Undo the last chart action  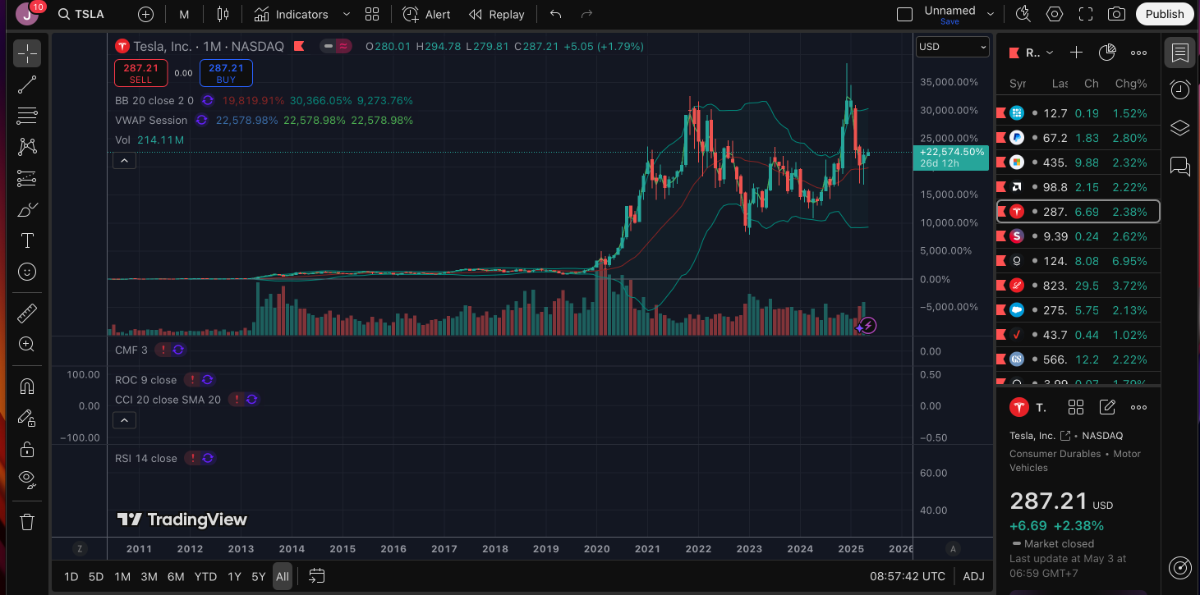[x=556, y=14]
